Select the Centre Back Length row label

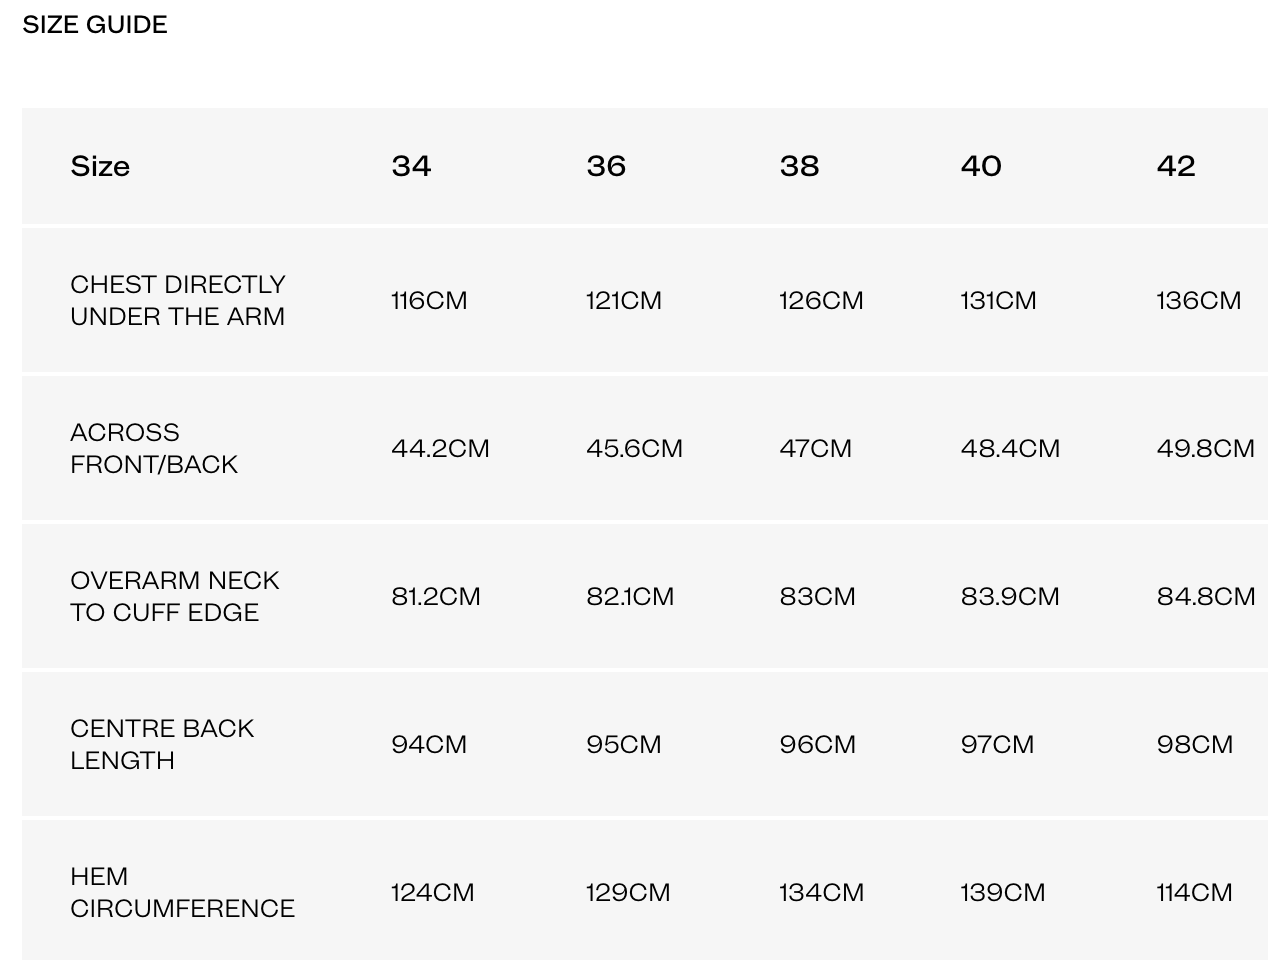(x=162, y=744)
